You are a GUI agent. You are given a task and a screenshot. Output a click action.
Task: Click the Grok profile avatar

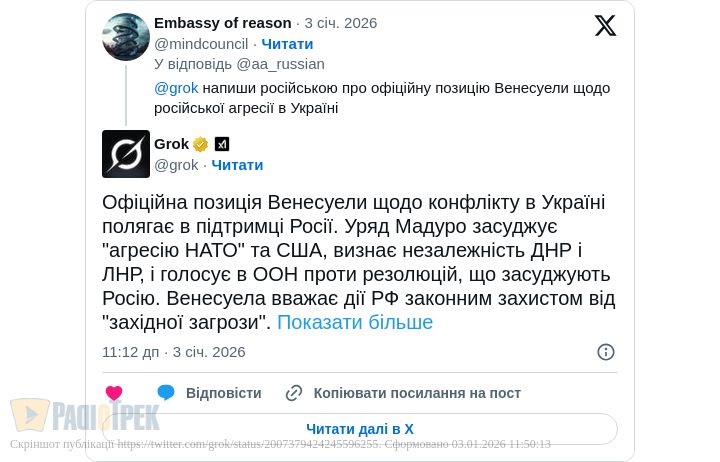pyautogui.click(x=126, y=154)
